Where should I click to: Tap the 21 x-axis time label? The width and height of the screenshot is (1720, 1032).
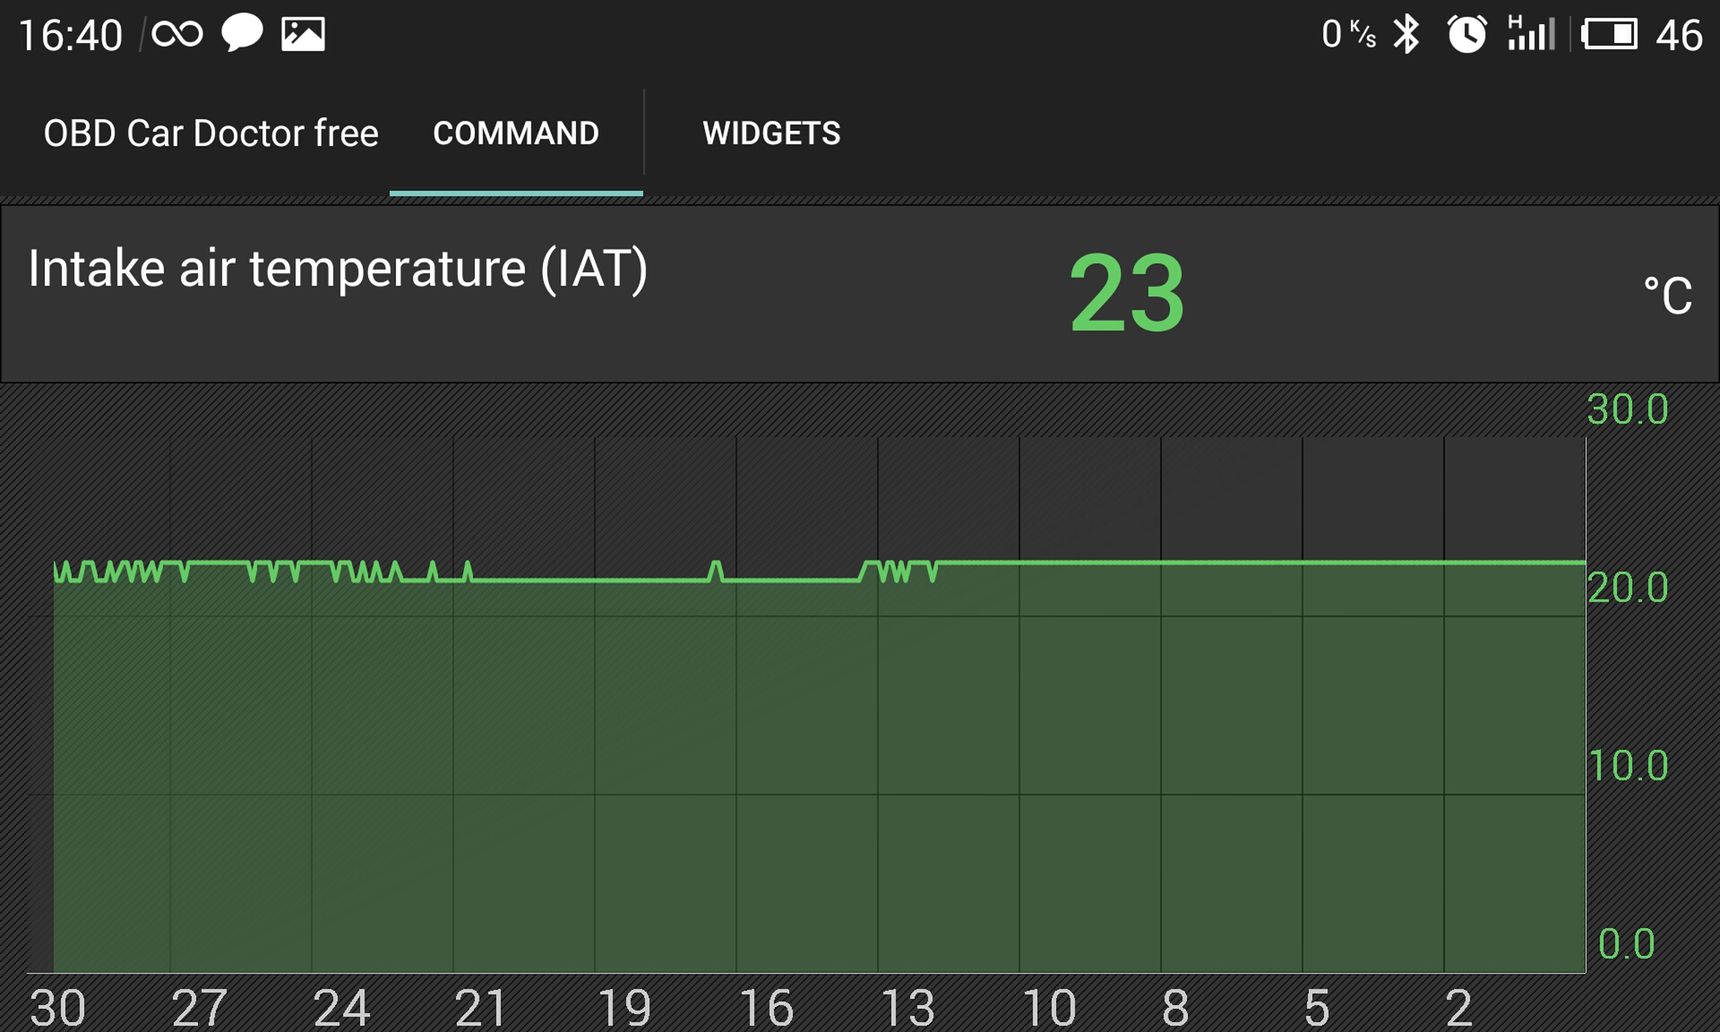pos(481,1008)
